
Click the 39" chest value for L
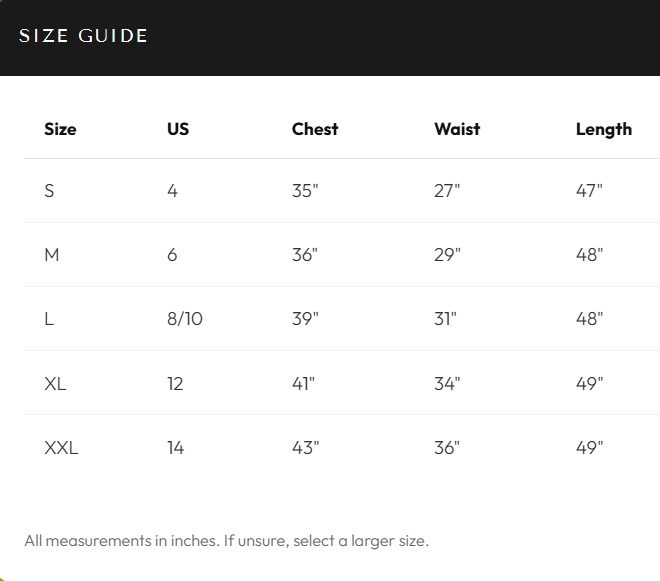point(305,319)
